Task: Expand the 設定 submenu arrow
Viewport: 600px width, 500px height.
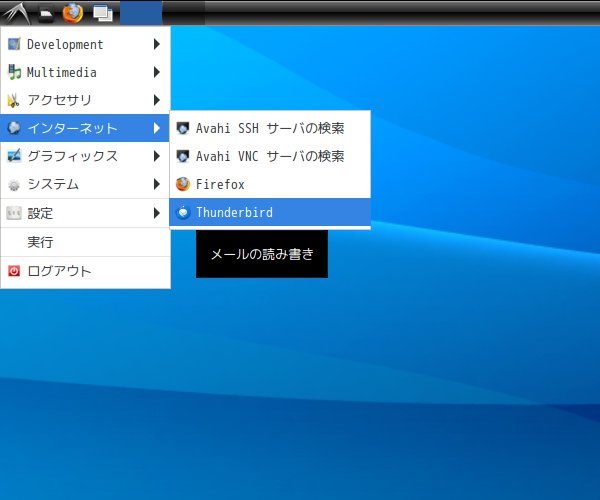Action: [x=157, y=213]
